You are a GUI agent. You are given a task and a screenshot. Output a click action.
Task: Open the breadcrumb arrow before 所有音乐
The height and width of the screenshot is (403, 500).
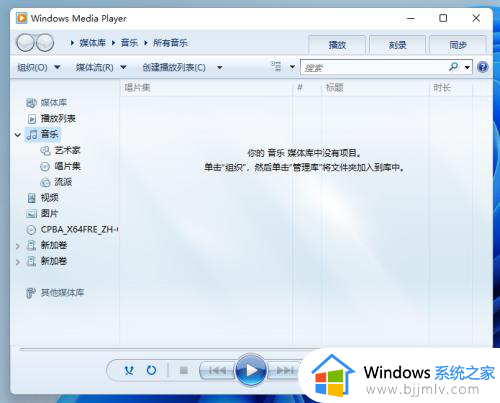[146, 43]
